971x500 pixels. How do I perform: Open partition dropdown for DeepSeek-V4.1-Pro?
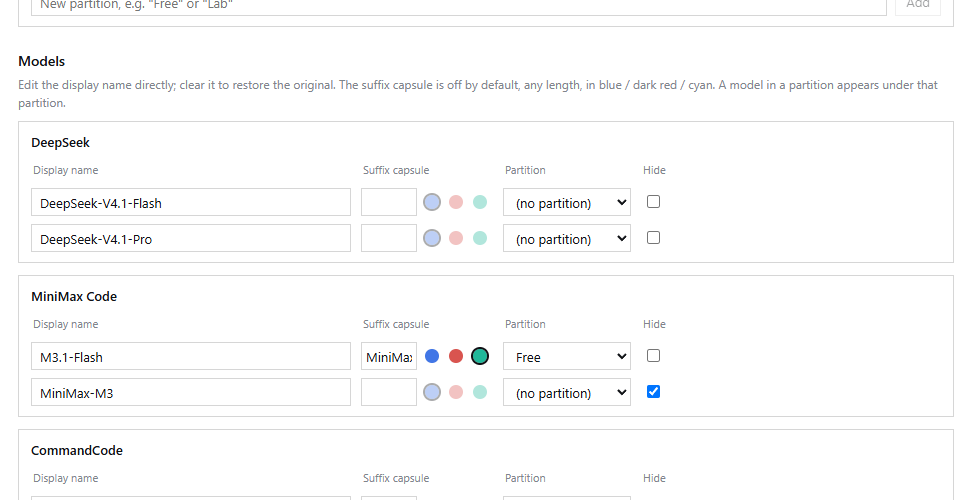(x=567, y=239)
